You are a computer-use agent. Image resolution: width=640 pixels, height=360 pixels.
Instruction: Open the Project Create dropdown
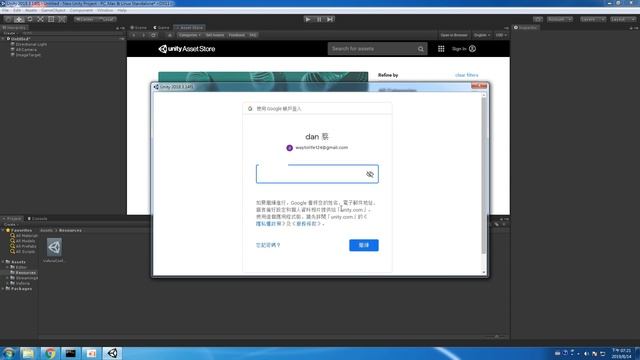tap(10, 224)
